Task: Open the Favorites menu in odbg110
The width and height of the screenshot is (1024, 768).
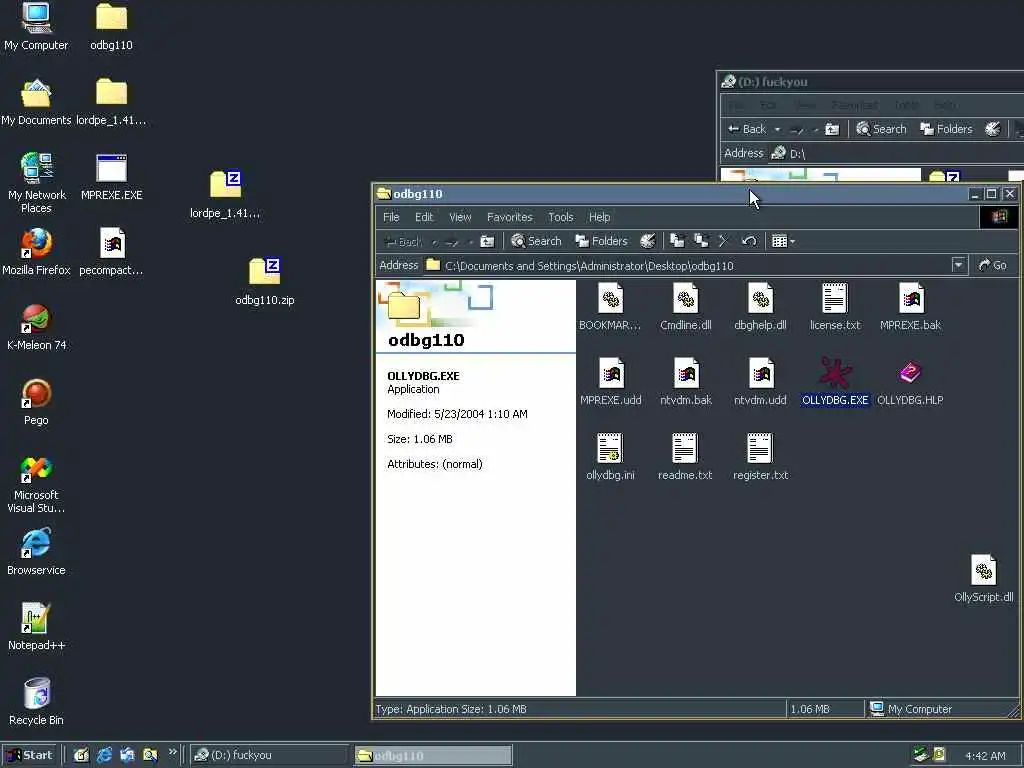Action: tap(509, 217)
